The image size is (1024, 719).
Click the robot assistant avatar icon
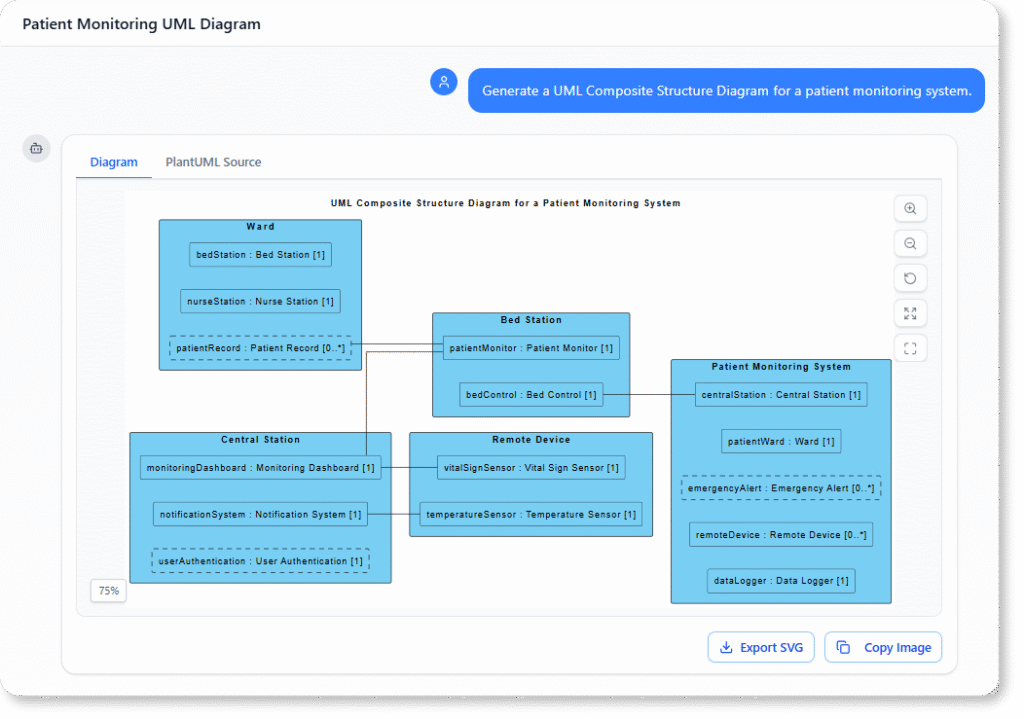pyautogui.click(x=35, y=147)
